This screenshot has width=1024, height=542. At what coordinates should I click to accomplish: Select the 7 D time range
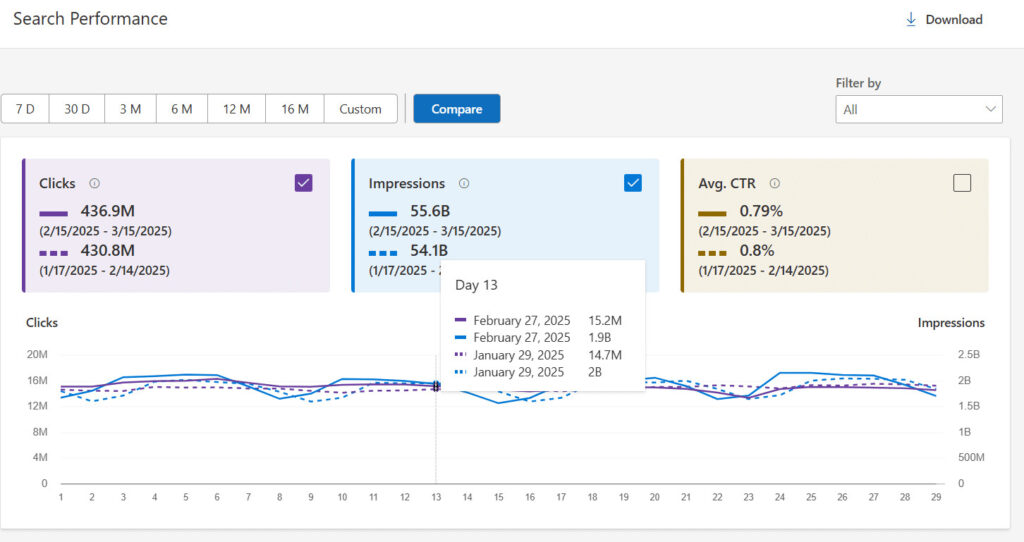[25, 109]
